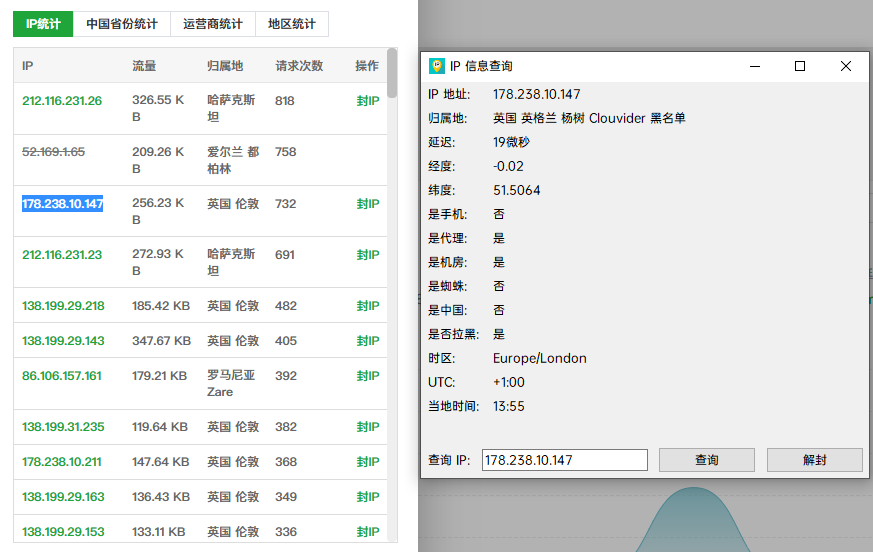873x552 pixels.
Task: Click 封IP for 138.199.29.153
Action: pyautogui.click(x=367, y=532)
